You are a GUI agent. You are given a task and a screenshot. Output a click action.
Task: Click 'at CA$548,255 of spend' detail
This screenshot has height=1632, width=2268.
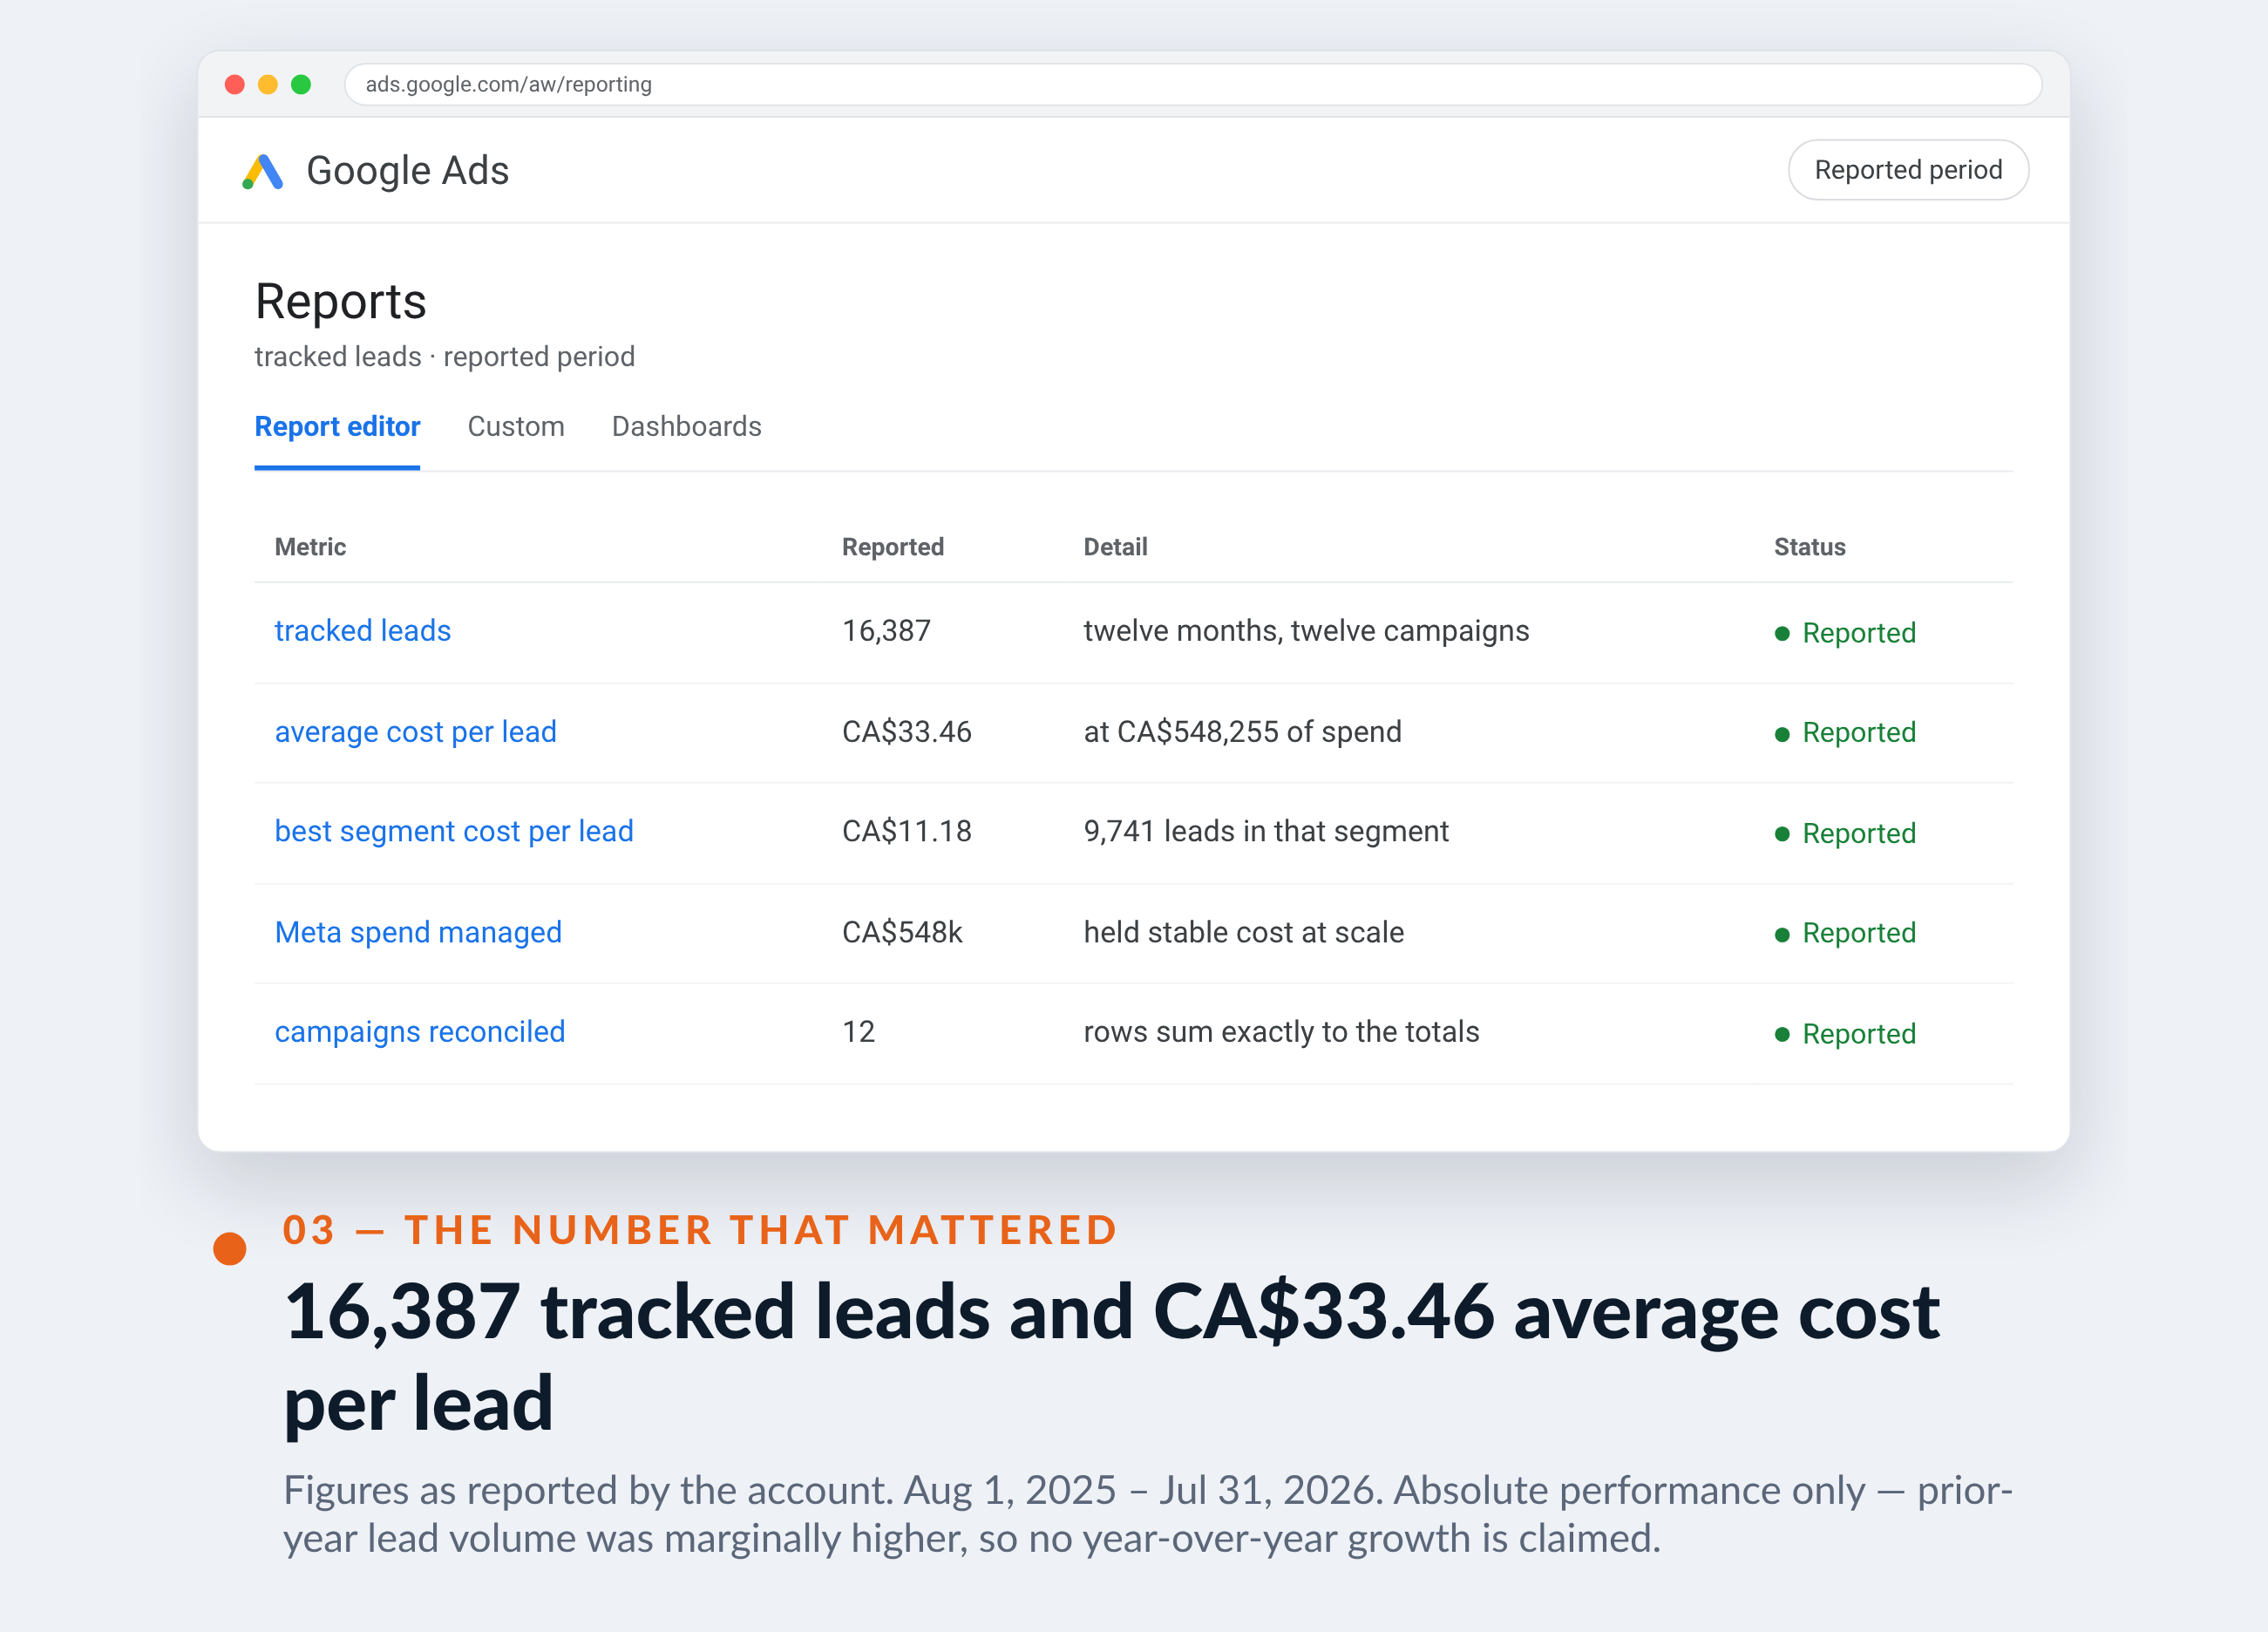click(x=1243, y=732)
